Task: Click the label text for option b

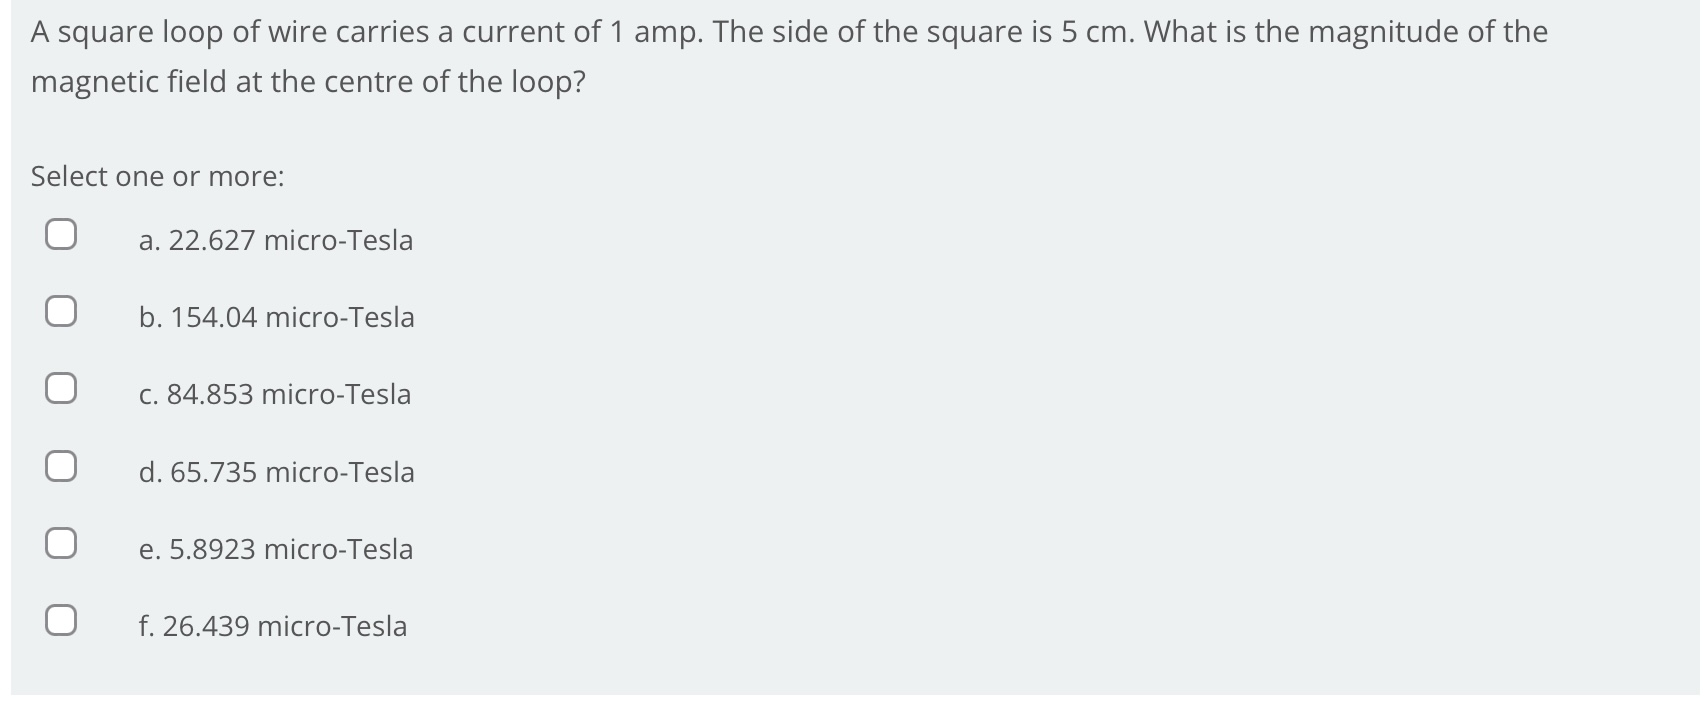Action: 277,317
